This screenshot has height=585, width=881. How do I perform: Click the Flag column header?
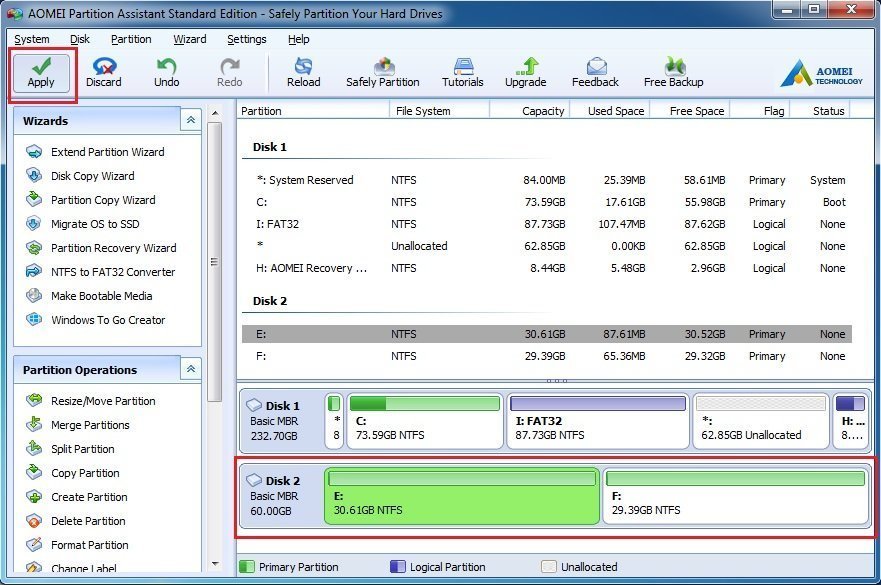pyautogui.click(x=761, y=111)
